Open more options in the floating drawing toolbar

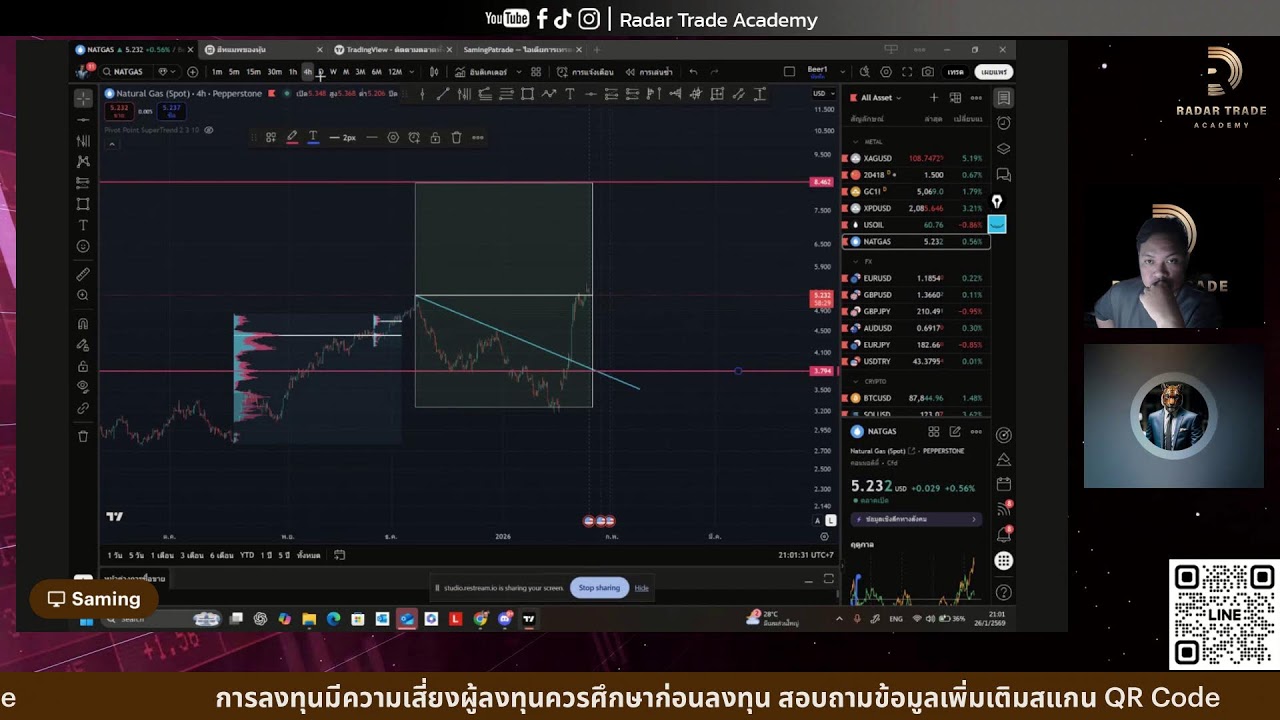(478, 137)
